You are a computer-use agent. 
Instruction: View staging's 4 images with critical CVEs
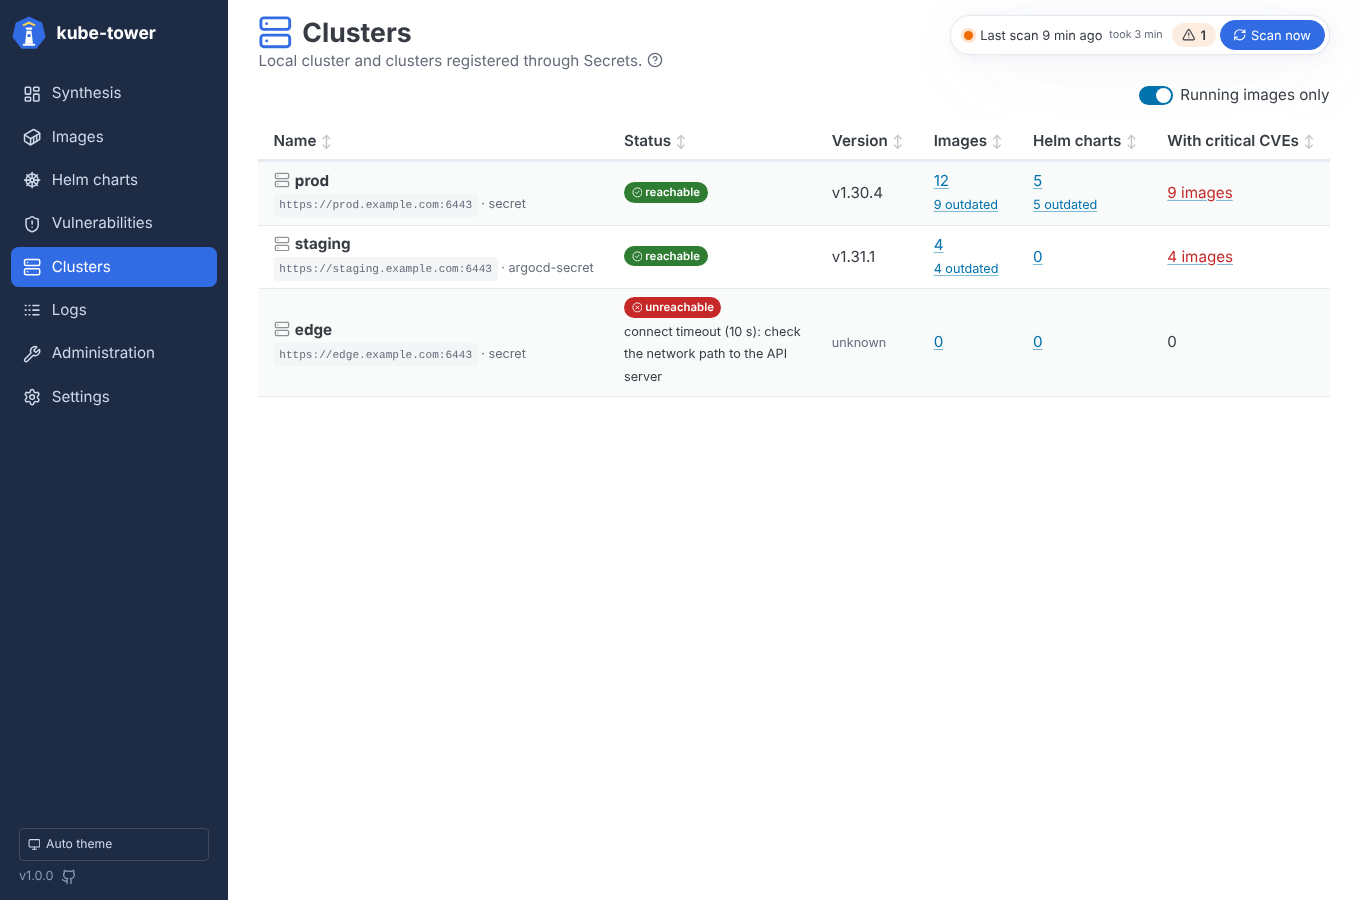point(1200,256)
